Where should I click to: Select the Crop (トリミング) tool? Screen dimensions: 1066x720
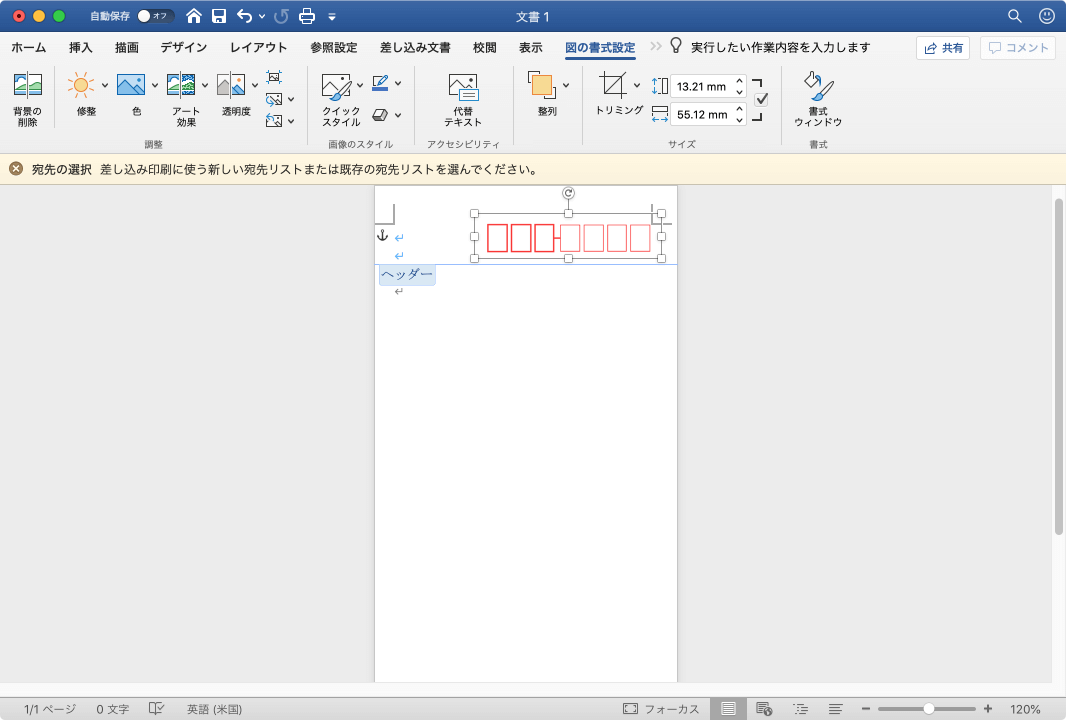[613, 85]
